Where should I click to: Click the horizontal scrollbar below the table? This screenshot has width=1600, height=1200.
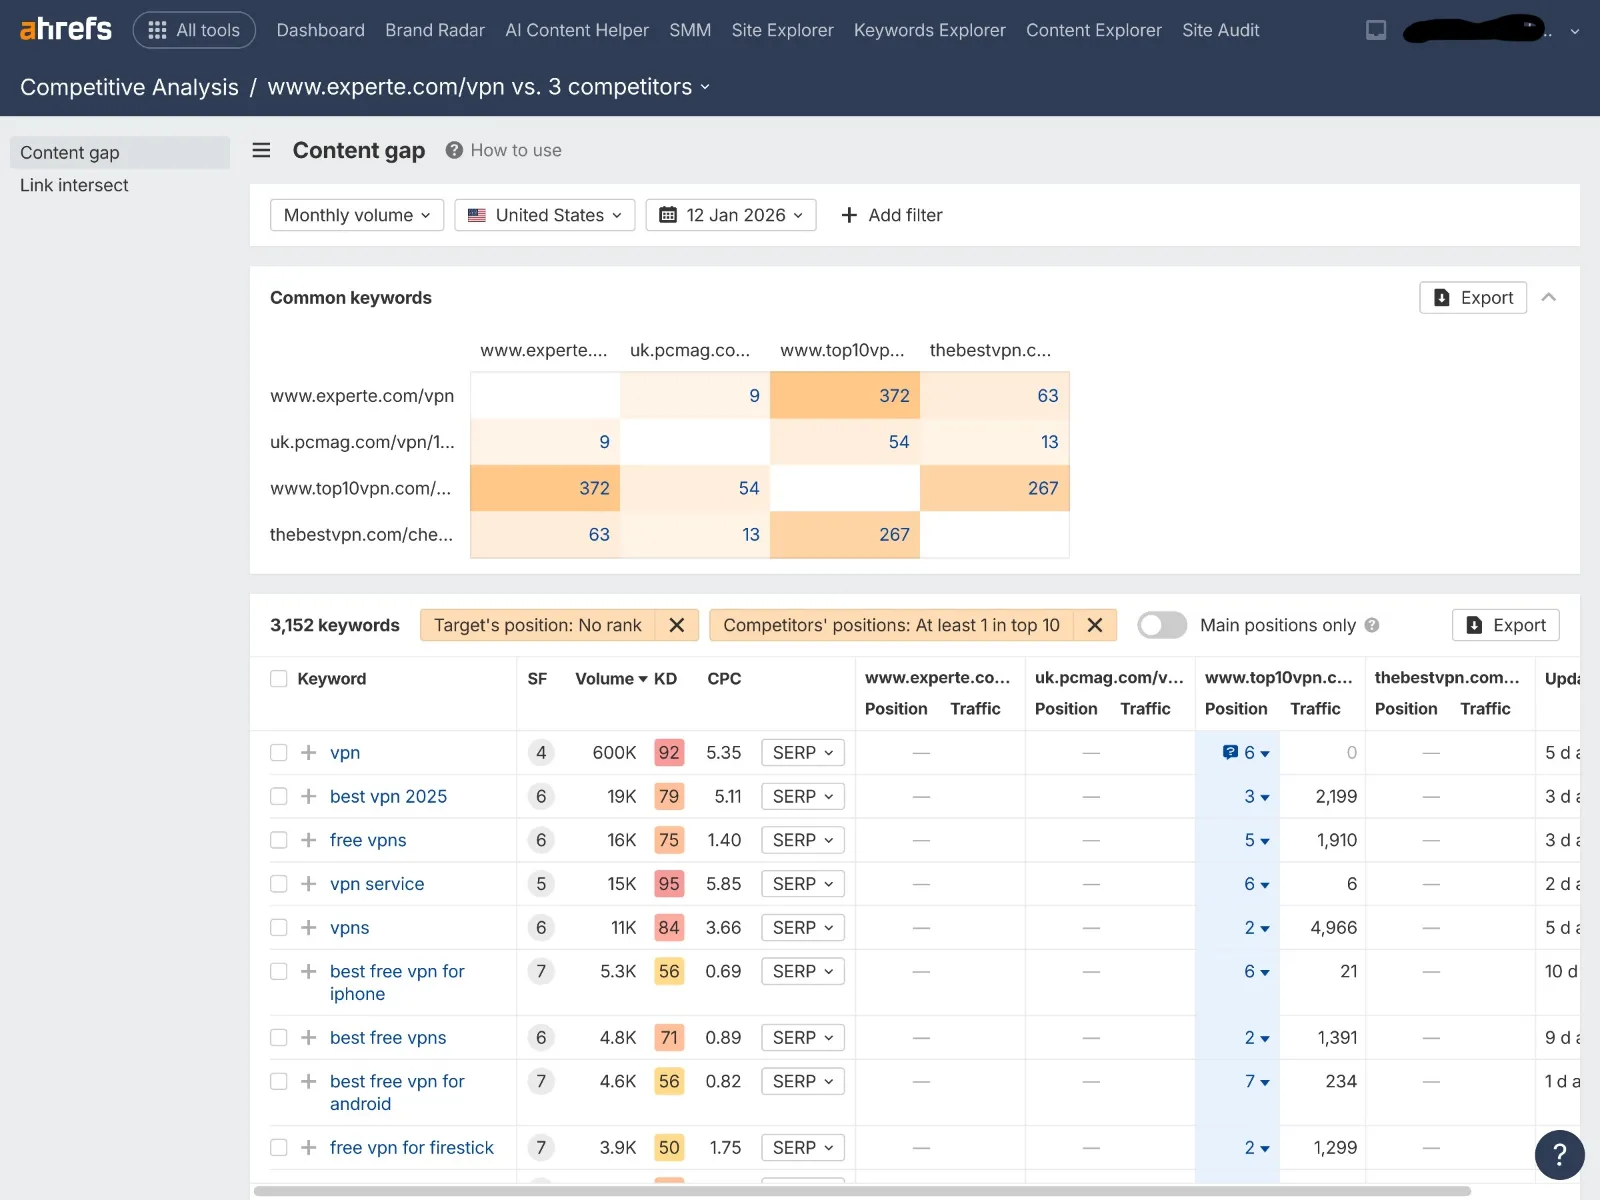tap(862, 1191)
